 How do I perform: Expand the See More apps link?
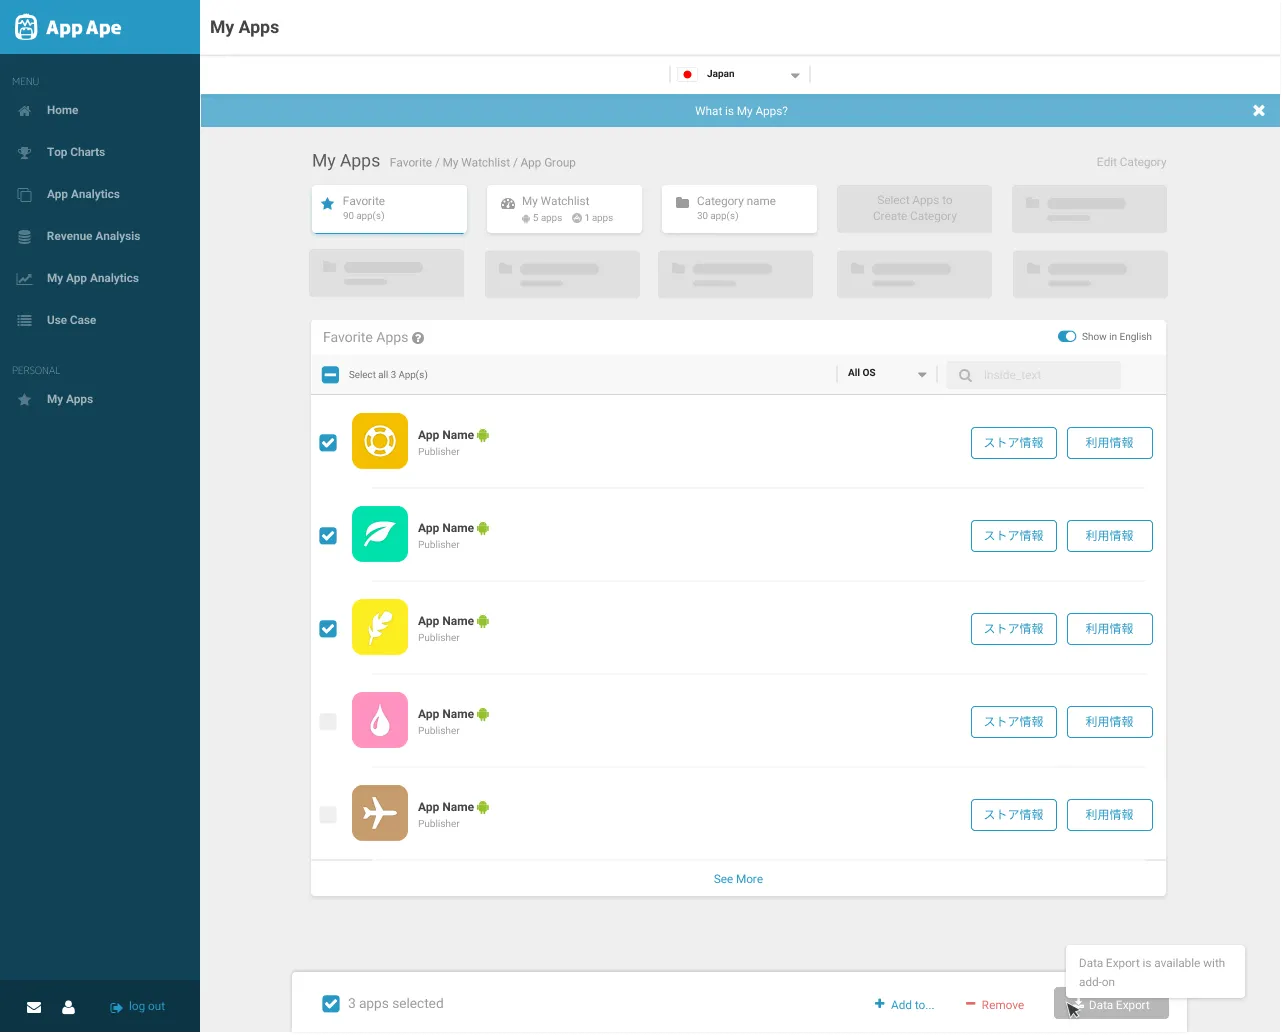point(738,879)
